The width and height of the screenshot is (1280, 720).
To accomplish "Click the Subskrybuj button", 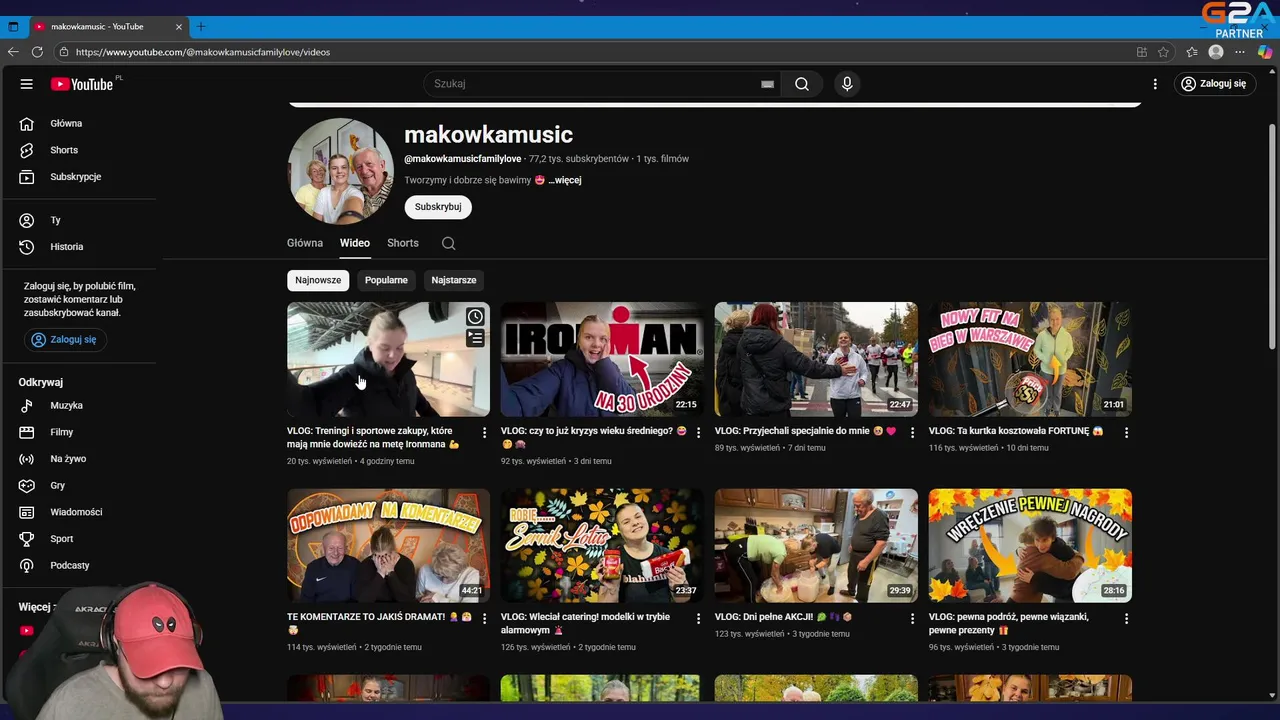I will point(438,207).
